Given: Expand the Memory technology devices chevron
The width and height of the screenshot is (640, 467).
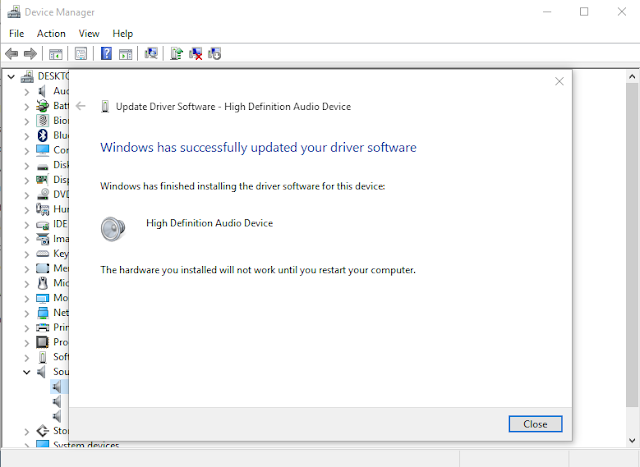Looking at the screenshot, I should coord(27,269).
